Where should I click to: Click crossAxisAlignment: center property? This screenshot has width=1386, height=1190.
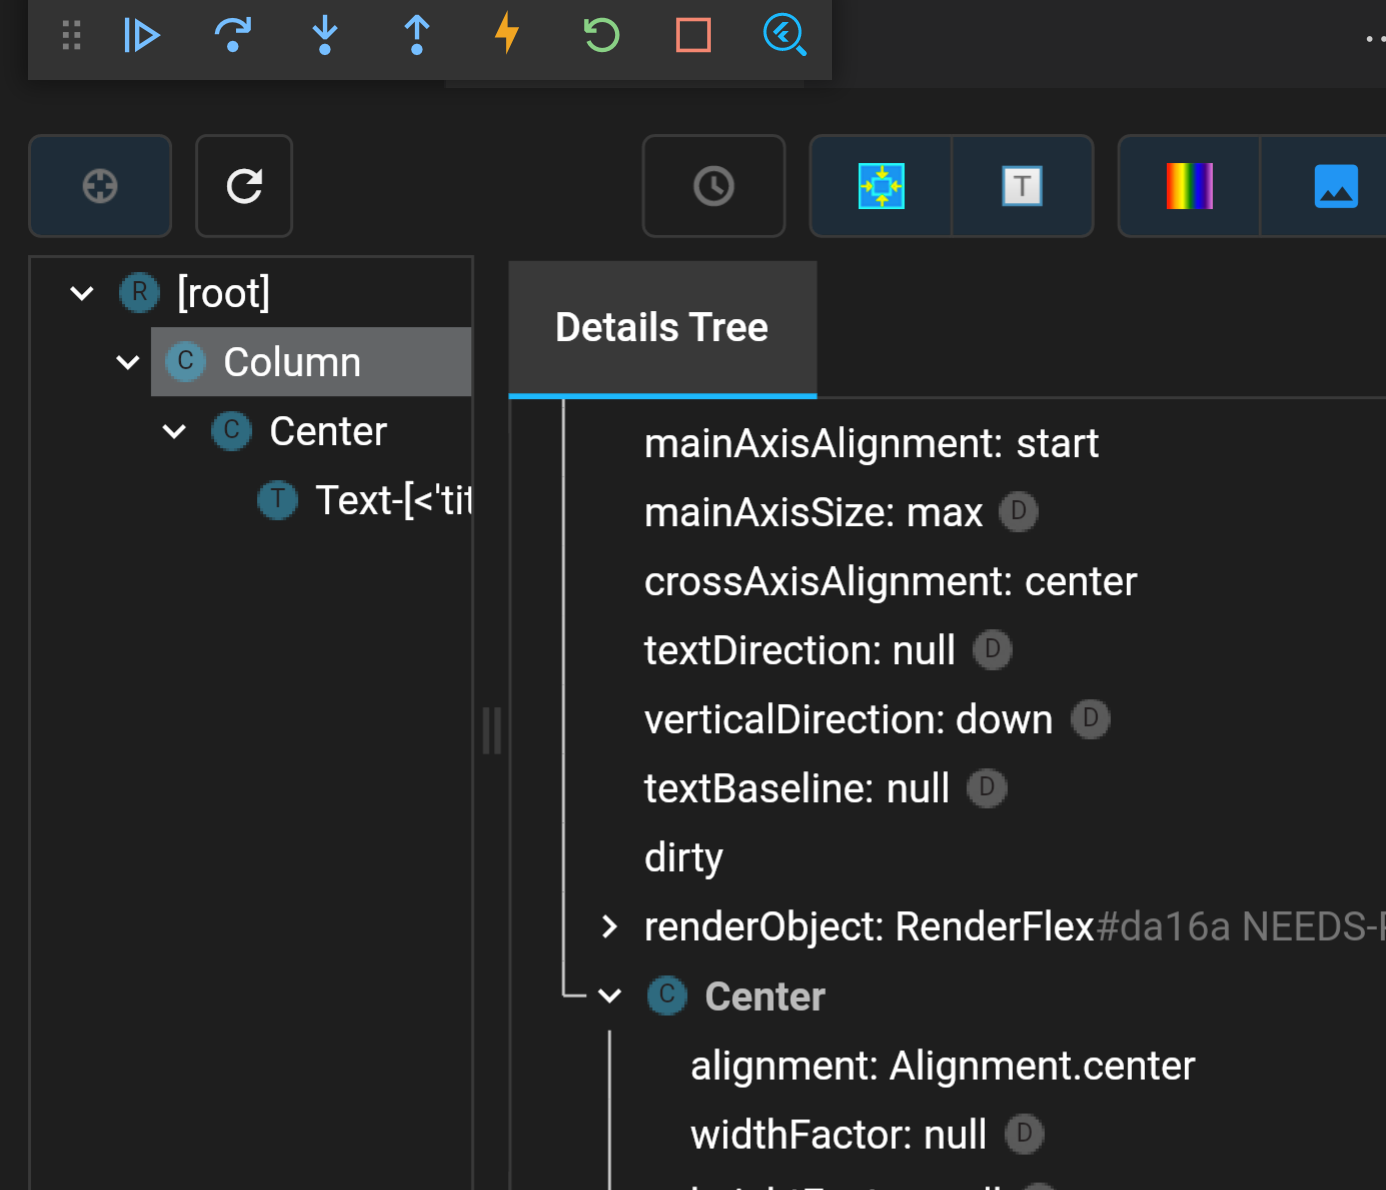point(891,582)
